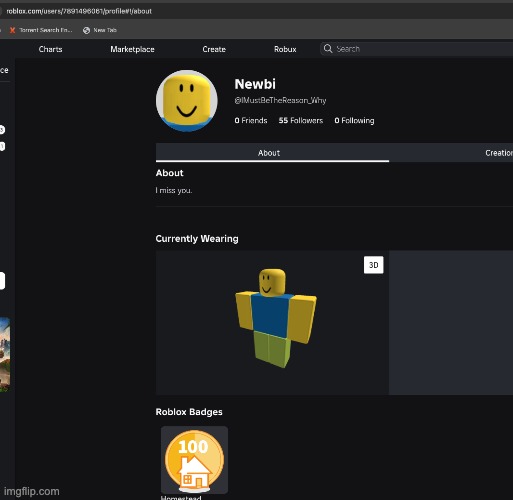Click the Torrent Search bookmark's red X favicon
This screenshot has height=500, width=513.
pos(13,30)
